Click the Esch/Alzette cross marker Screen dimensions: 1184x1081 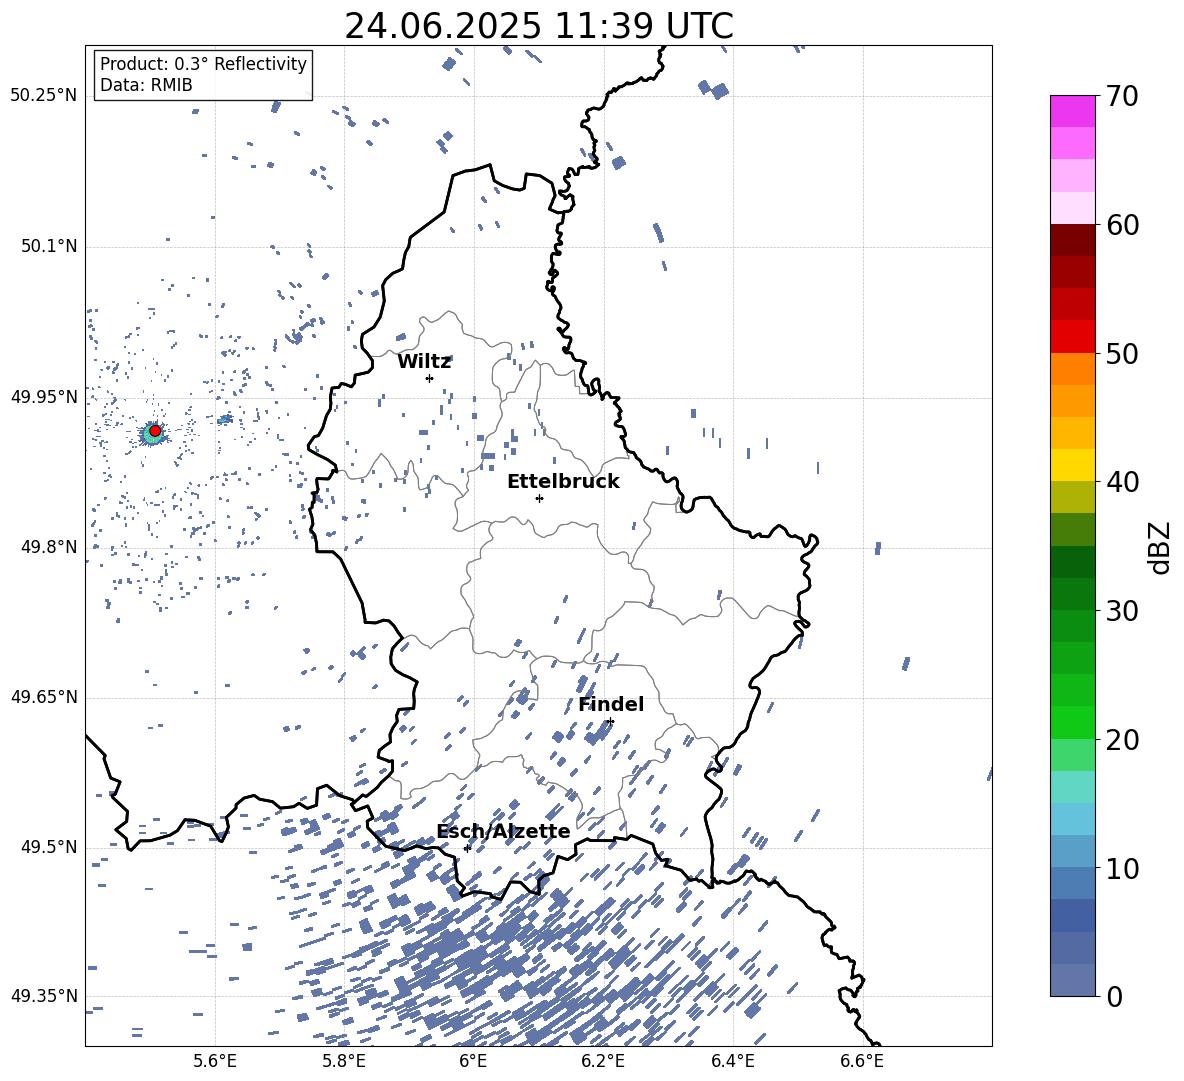tap(467, 848)
